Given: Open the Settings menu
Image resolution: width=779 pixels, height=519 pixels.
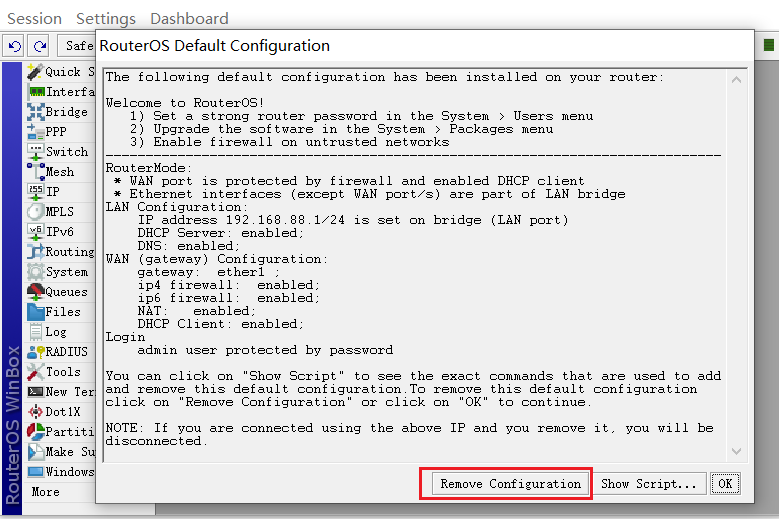Looking at the screenshot, I should pos(106,19).
